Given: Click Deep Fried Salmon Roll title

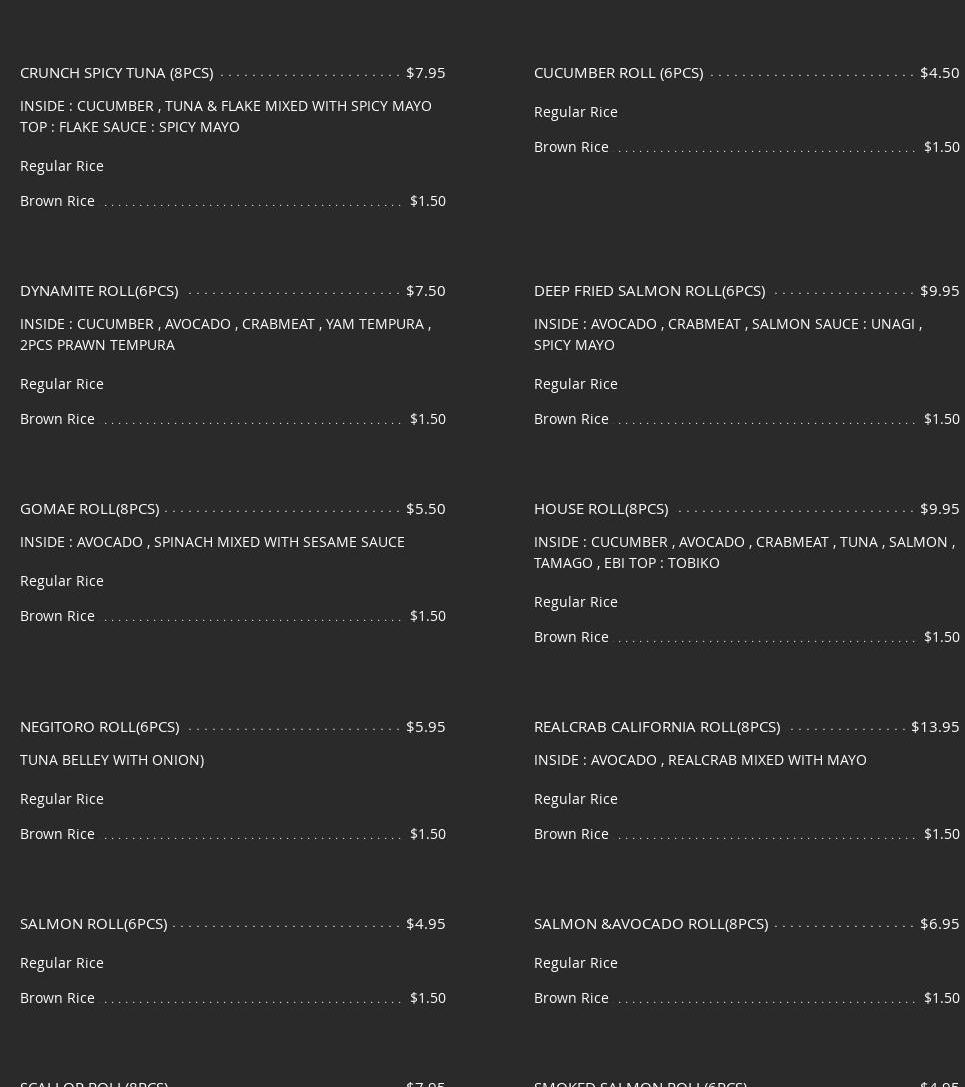Looking at the screenshot, I should tap(649, 290).
